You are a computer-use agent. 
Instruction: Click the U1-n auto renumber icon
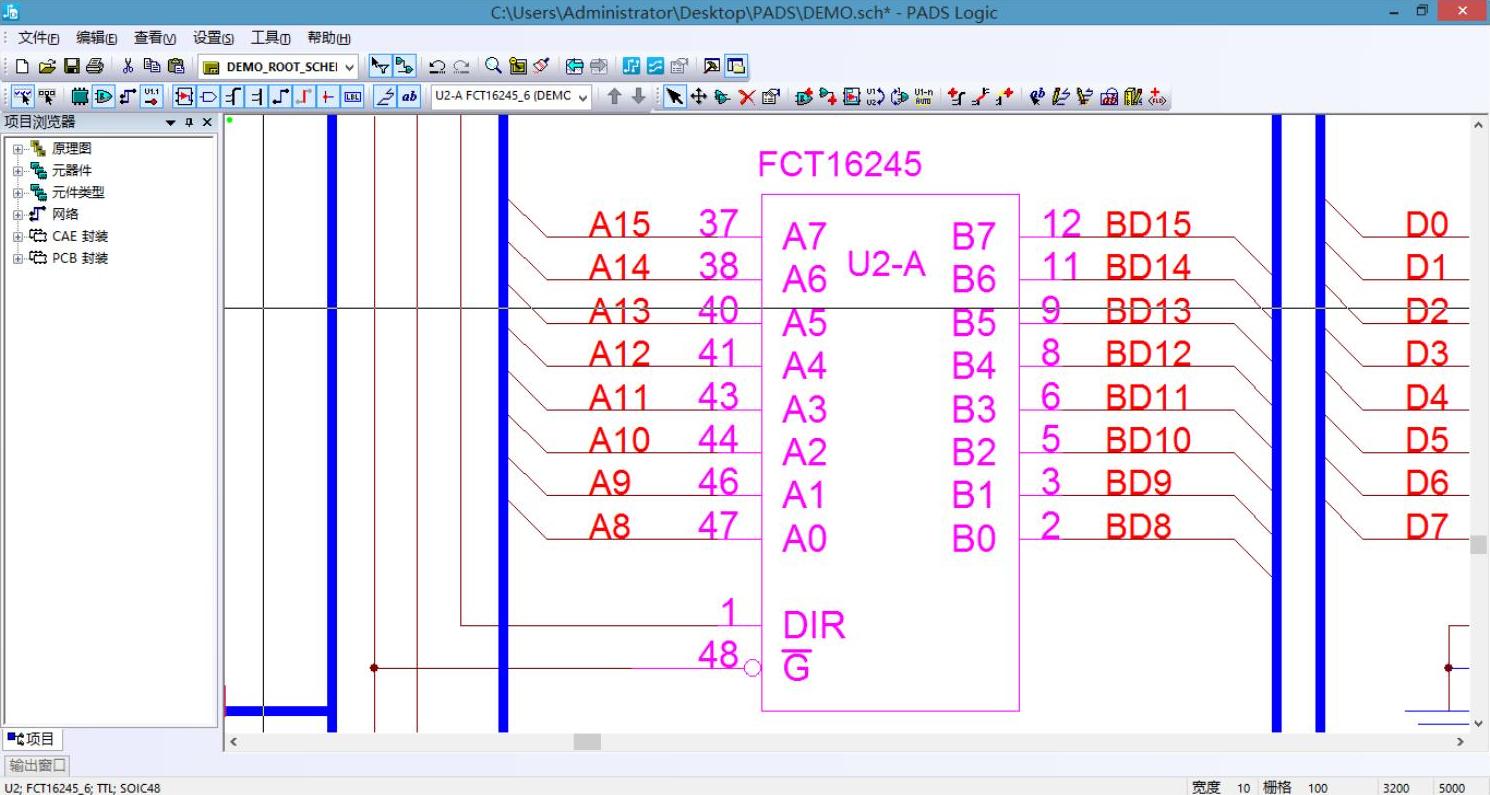point(924,97)
